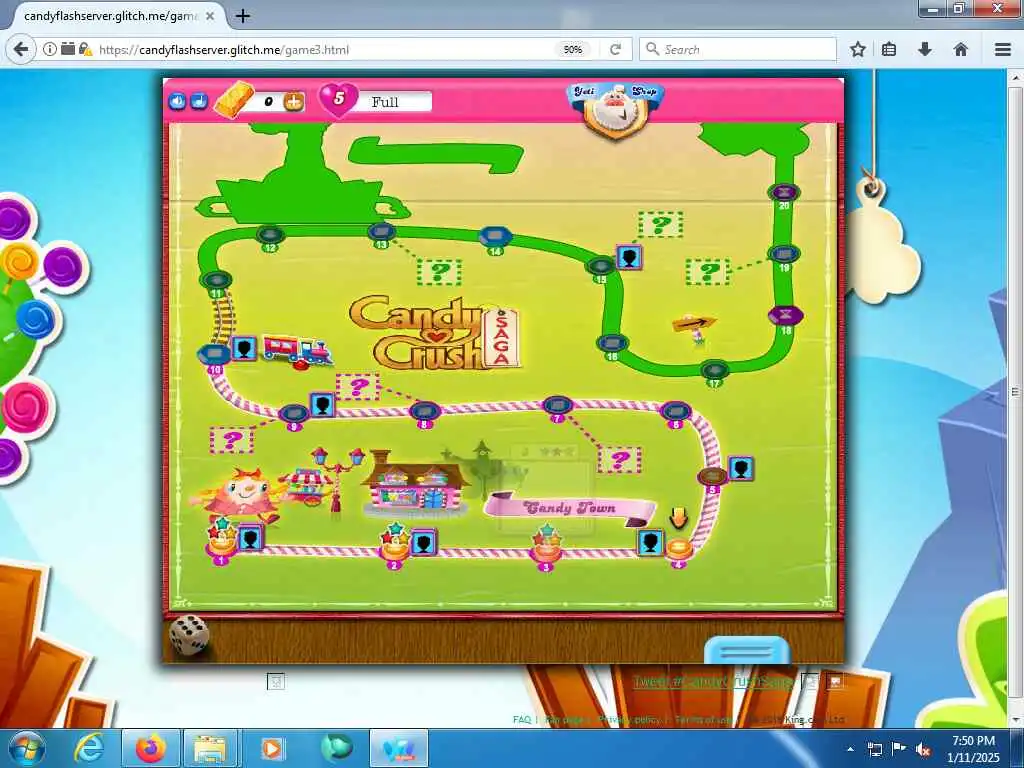This screenshot has height=768, width=1024.
Task: Click the Candy Town ribbon banner
Action: [x=569, y=509]
